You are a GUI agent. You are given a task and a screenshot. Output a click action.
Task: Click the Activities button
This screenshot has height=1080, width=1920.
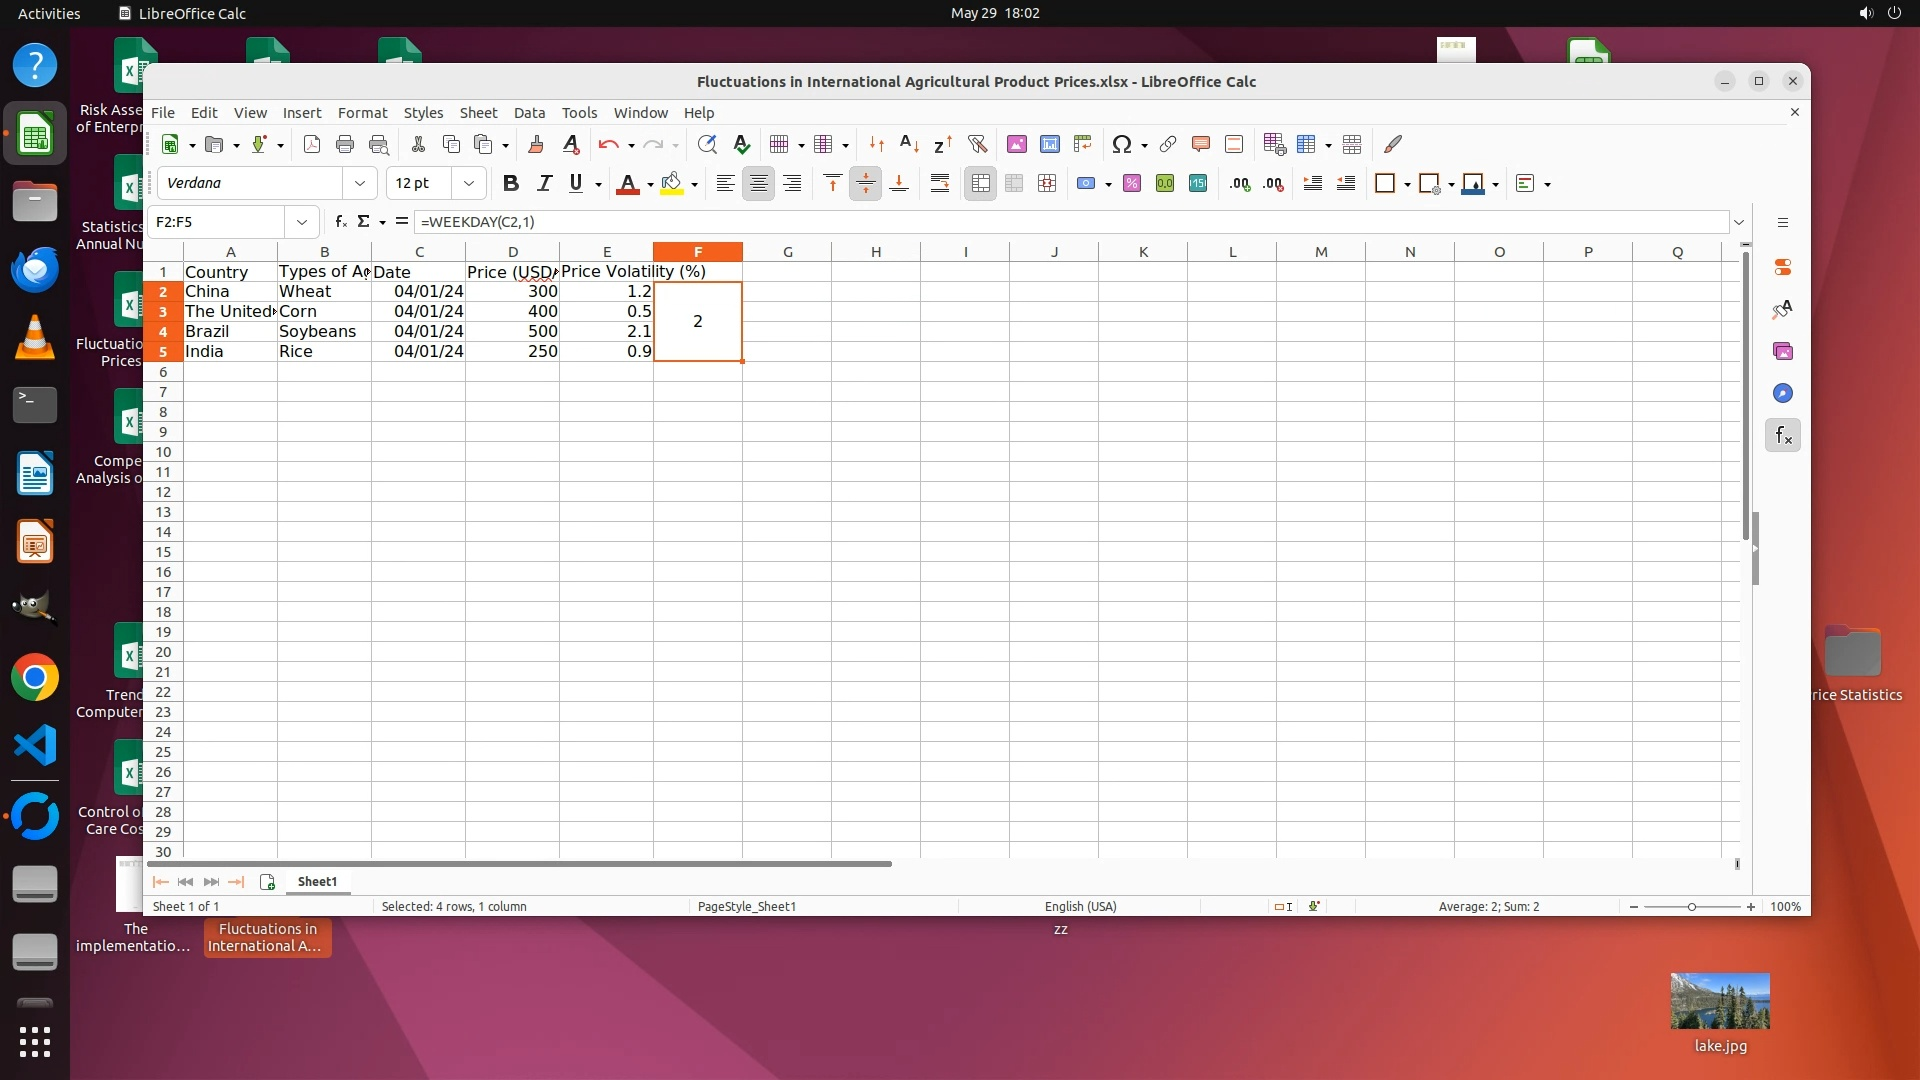point(49,13)
